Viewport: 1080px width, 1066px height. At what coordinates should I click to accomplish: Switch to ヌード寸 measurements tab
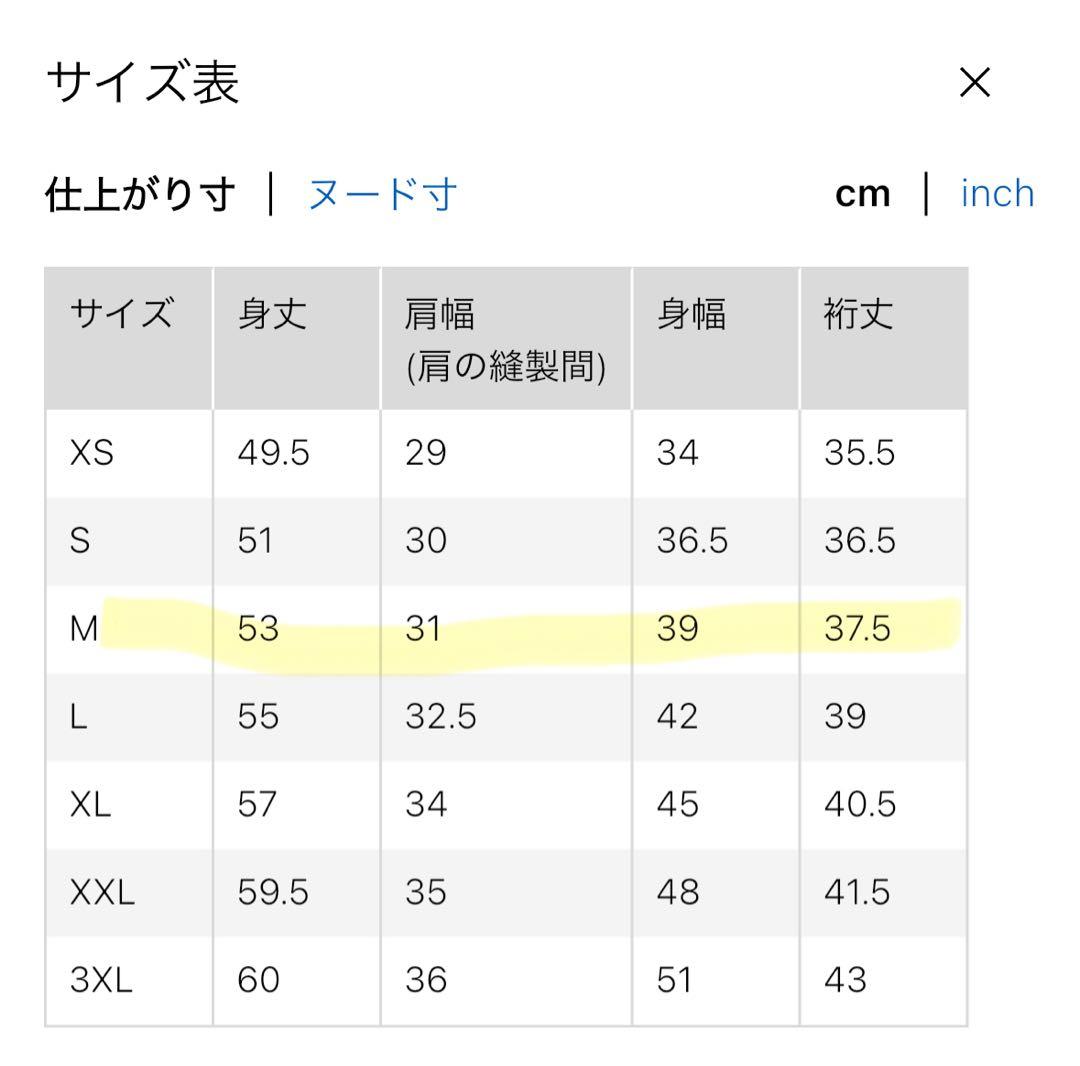382,194
